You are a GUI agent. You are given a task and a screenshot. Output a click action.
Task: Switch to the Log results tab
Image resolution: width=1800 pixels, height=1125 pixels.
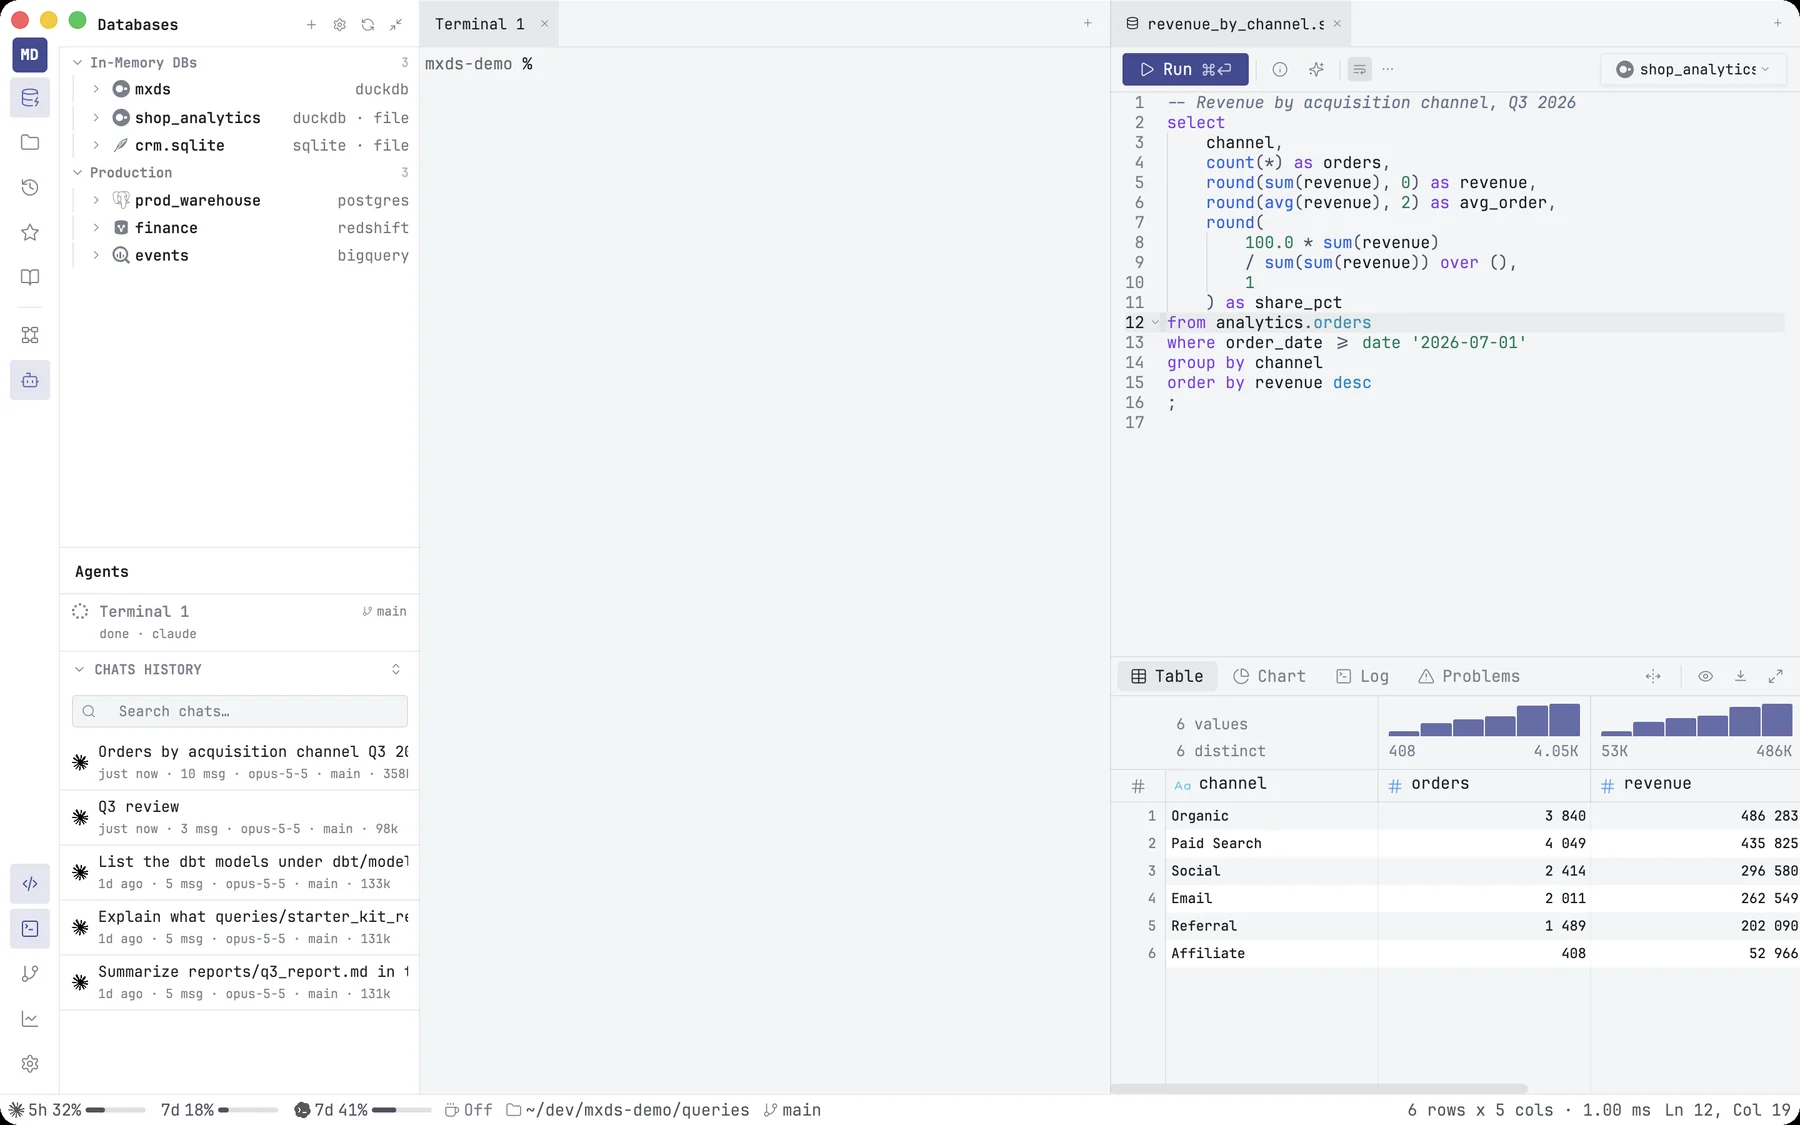tap(1362, 676)
